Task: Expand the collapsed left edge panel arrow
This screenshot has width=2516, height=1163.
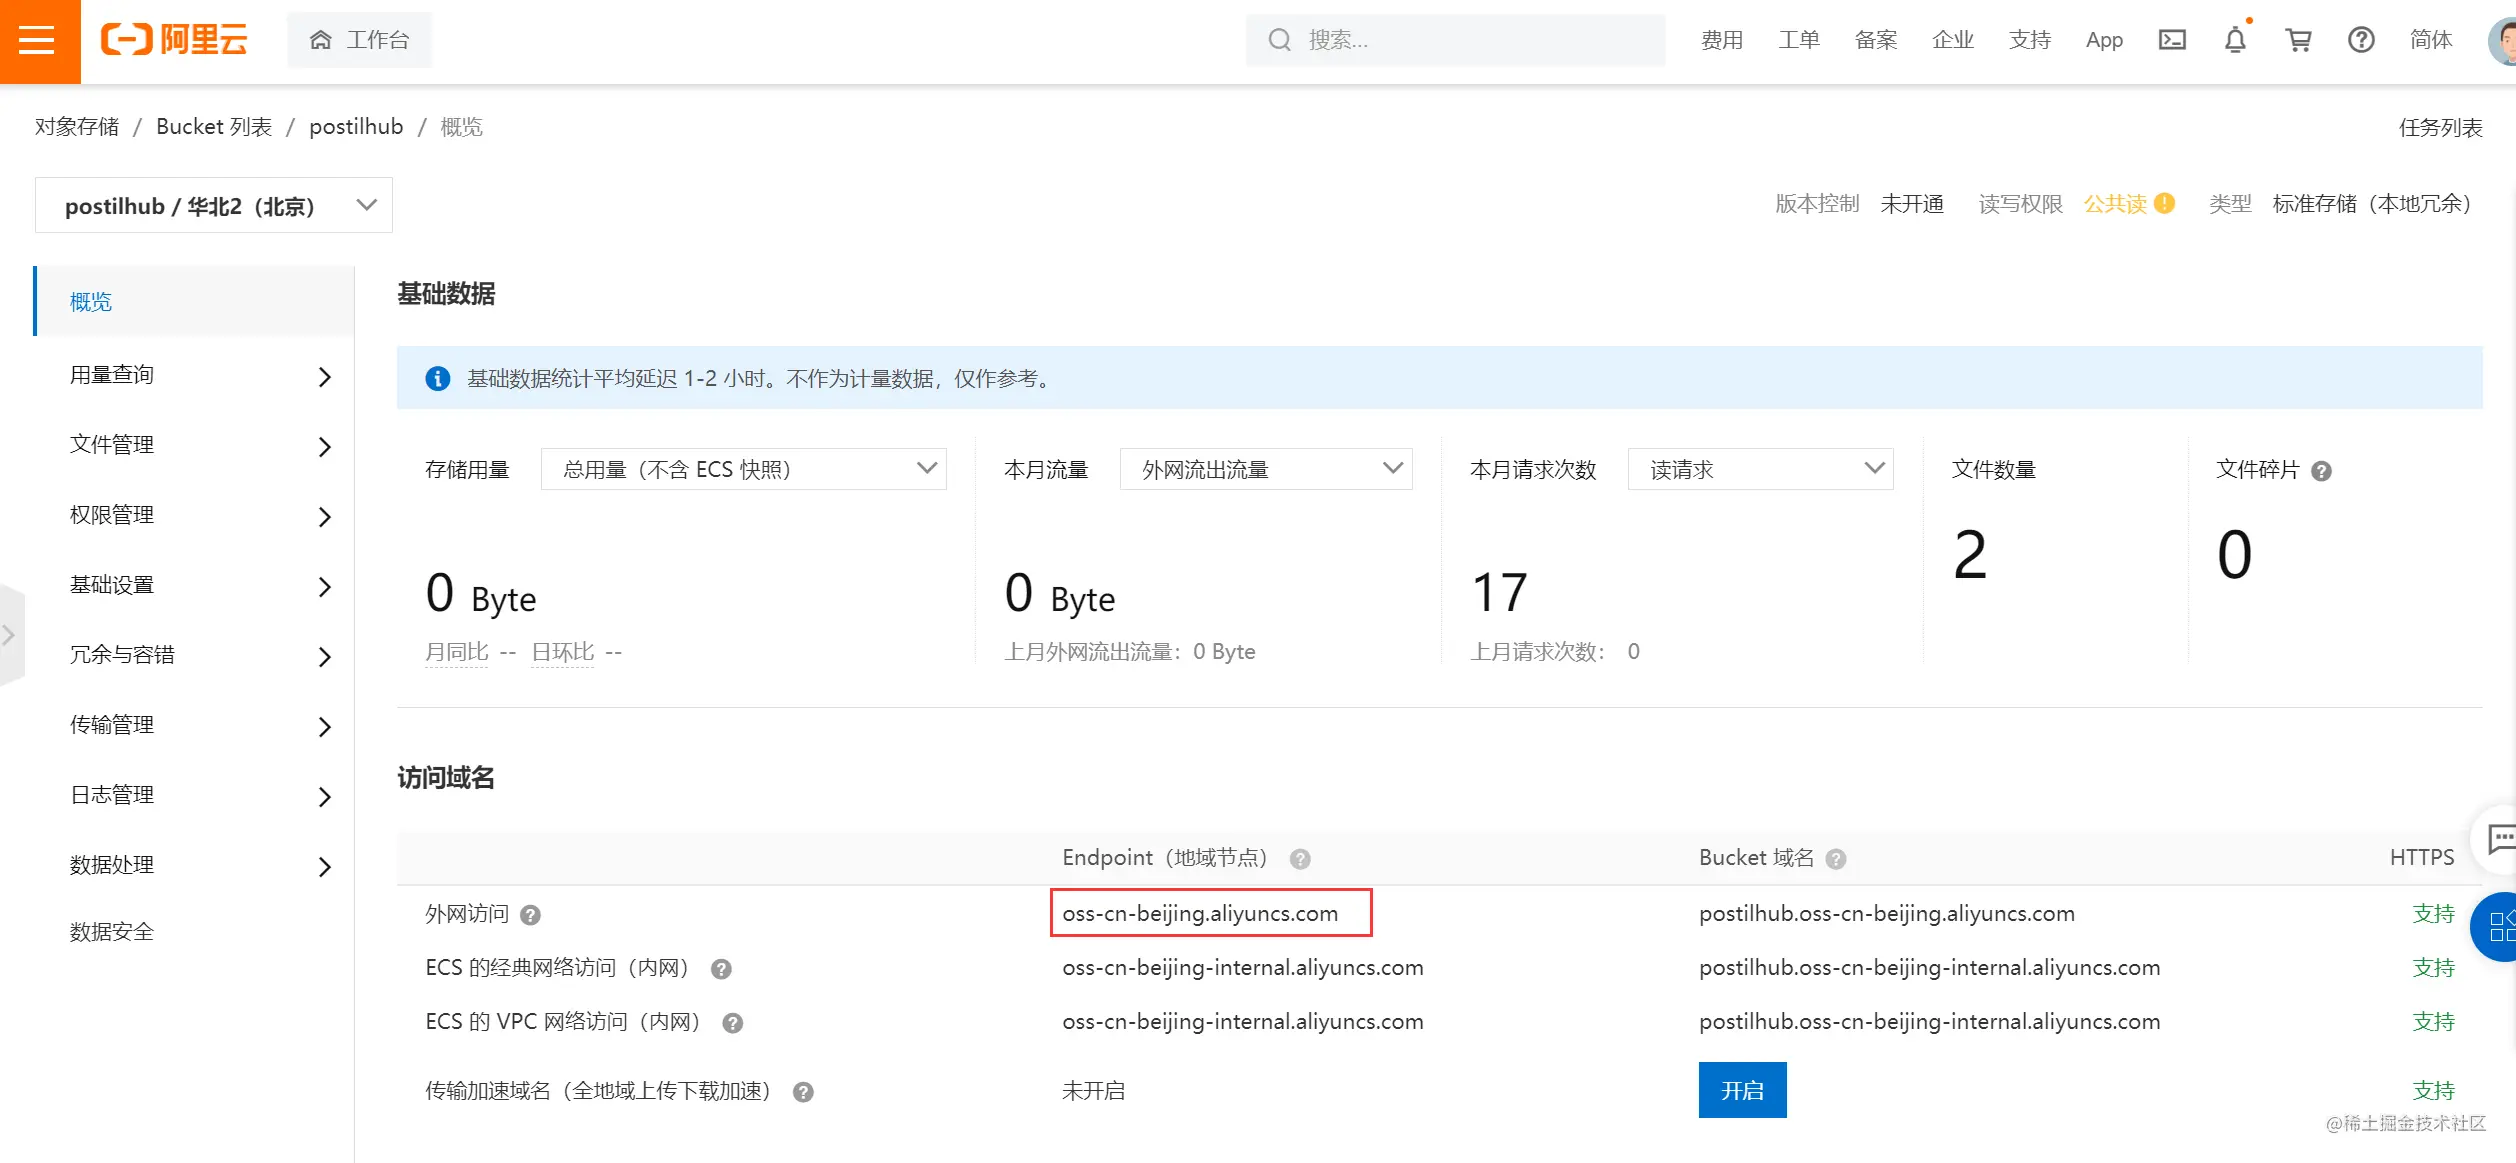Action: pos(10,635)
